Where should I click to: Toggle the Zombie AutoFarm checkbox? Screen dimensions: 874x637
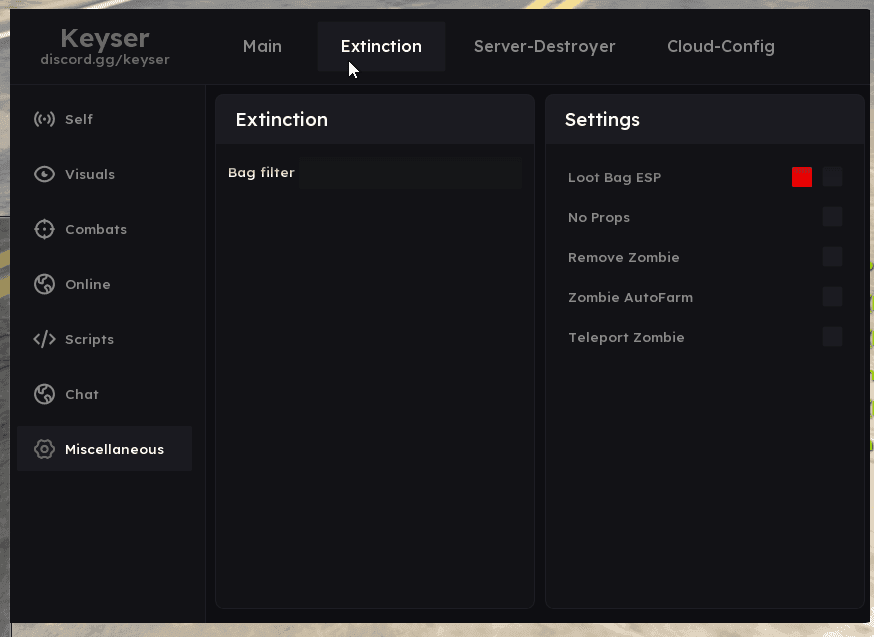(832, 297)
